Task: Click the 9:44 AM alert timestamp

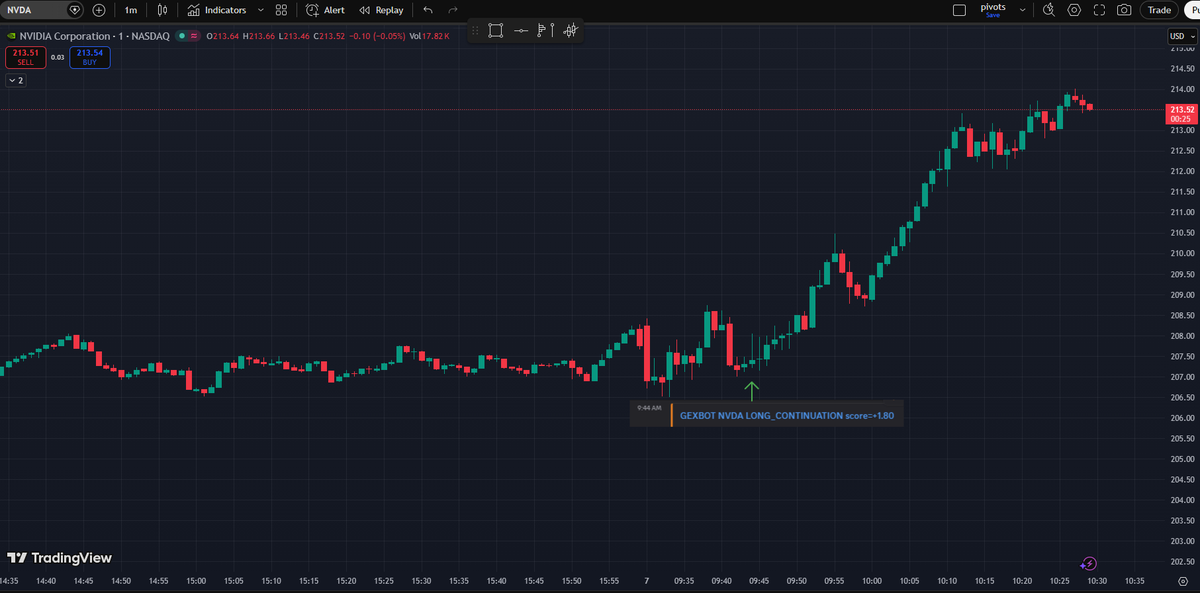Action: point(649,408)
